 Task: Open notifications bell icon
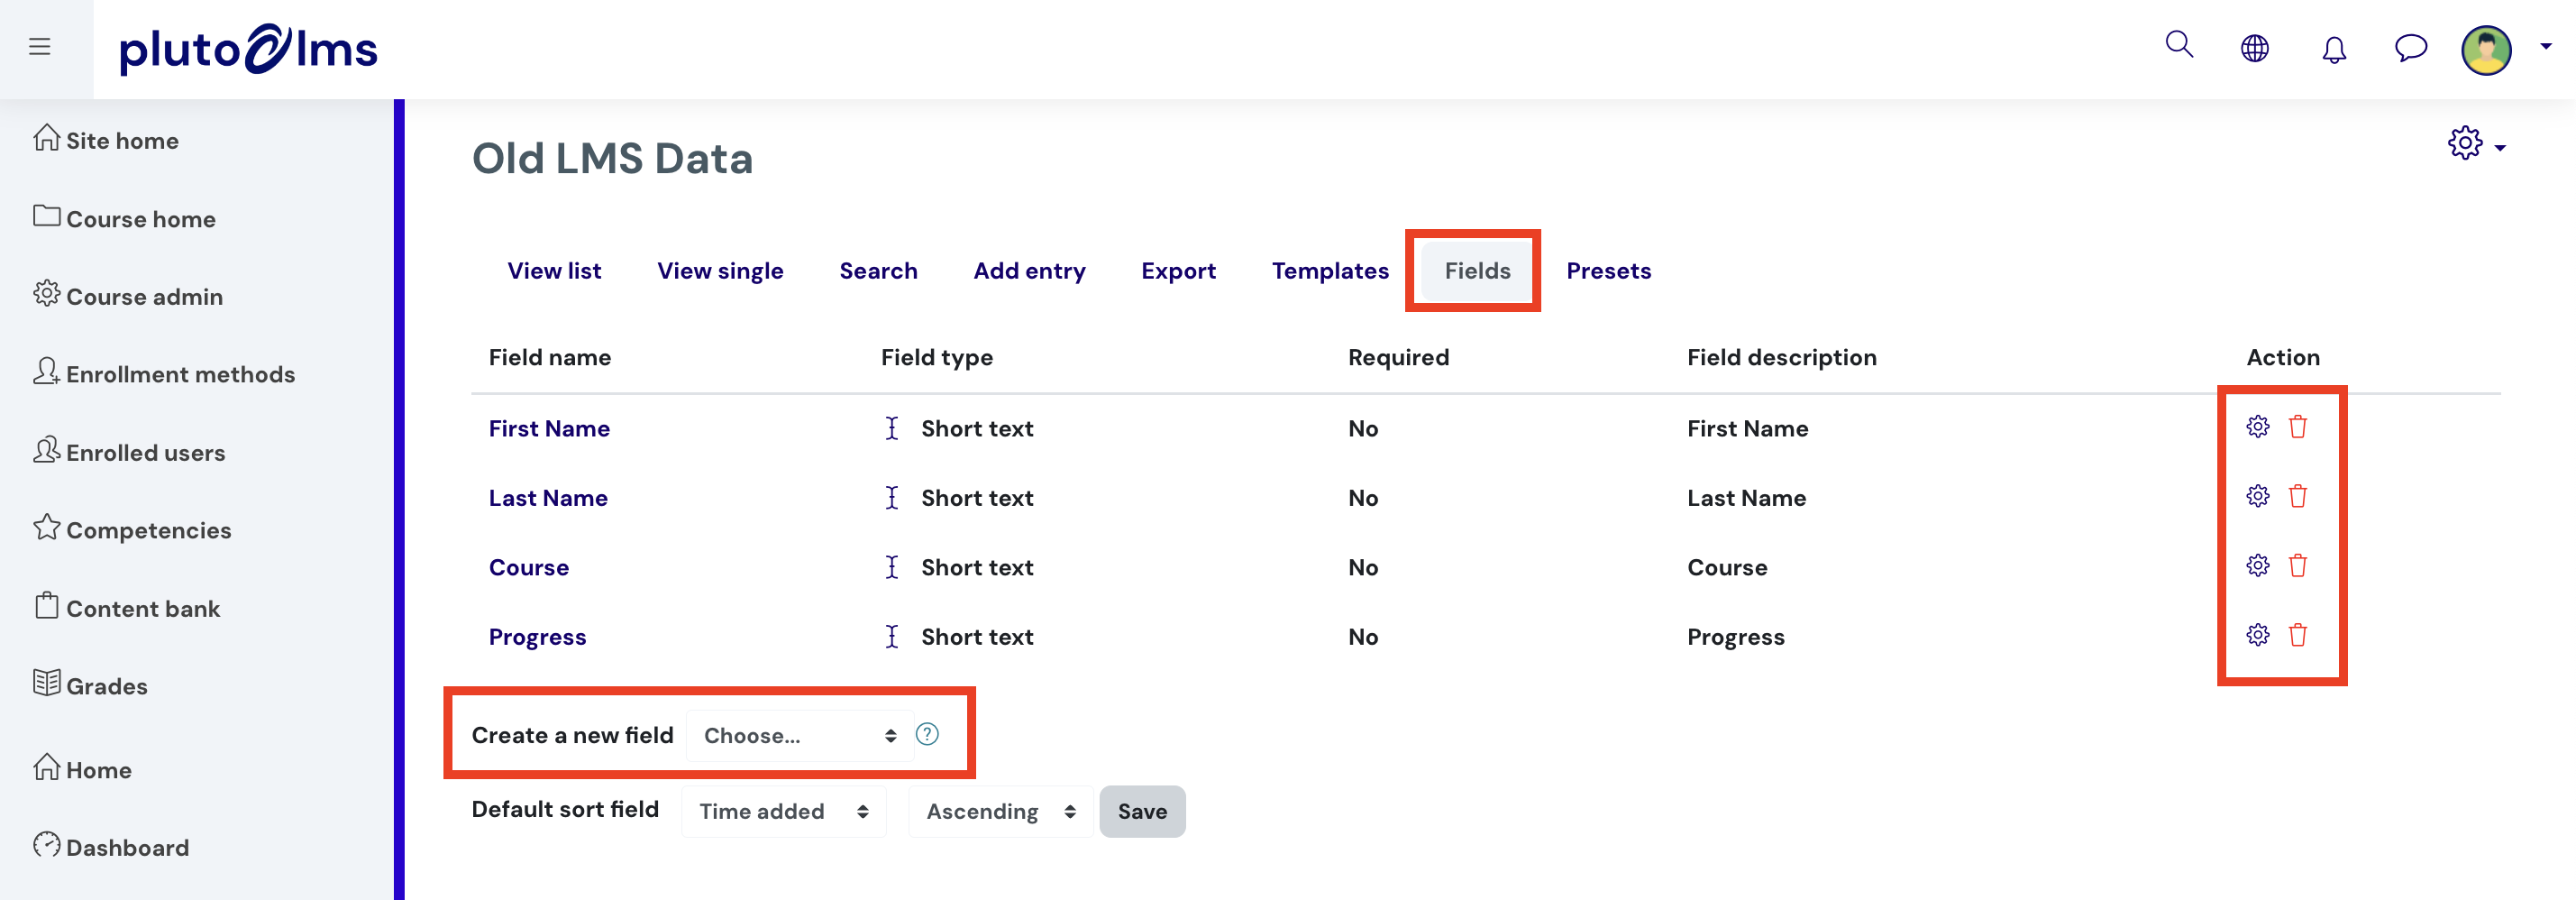(2334, 48)
